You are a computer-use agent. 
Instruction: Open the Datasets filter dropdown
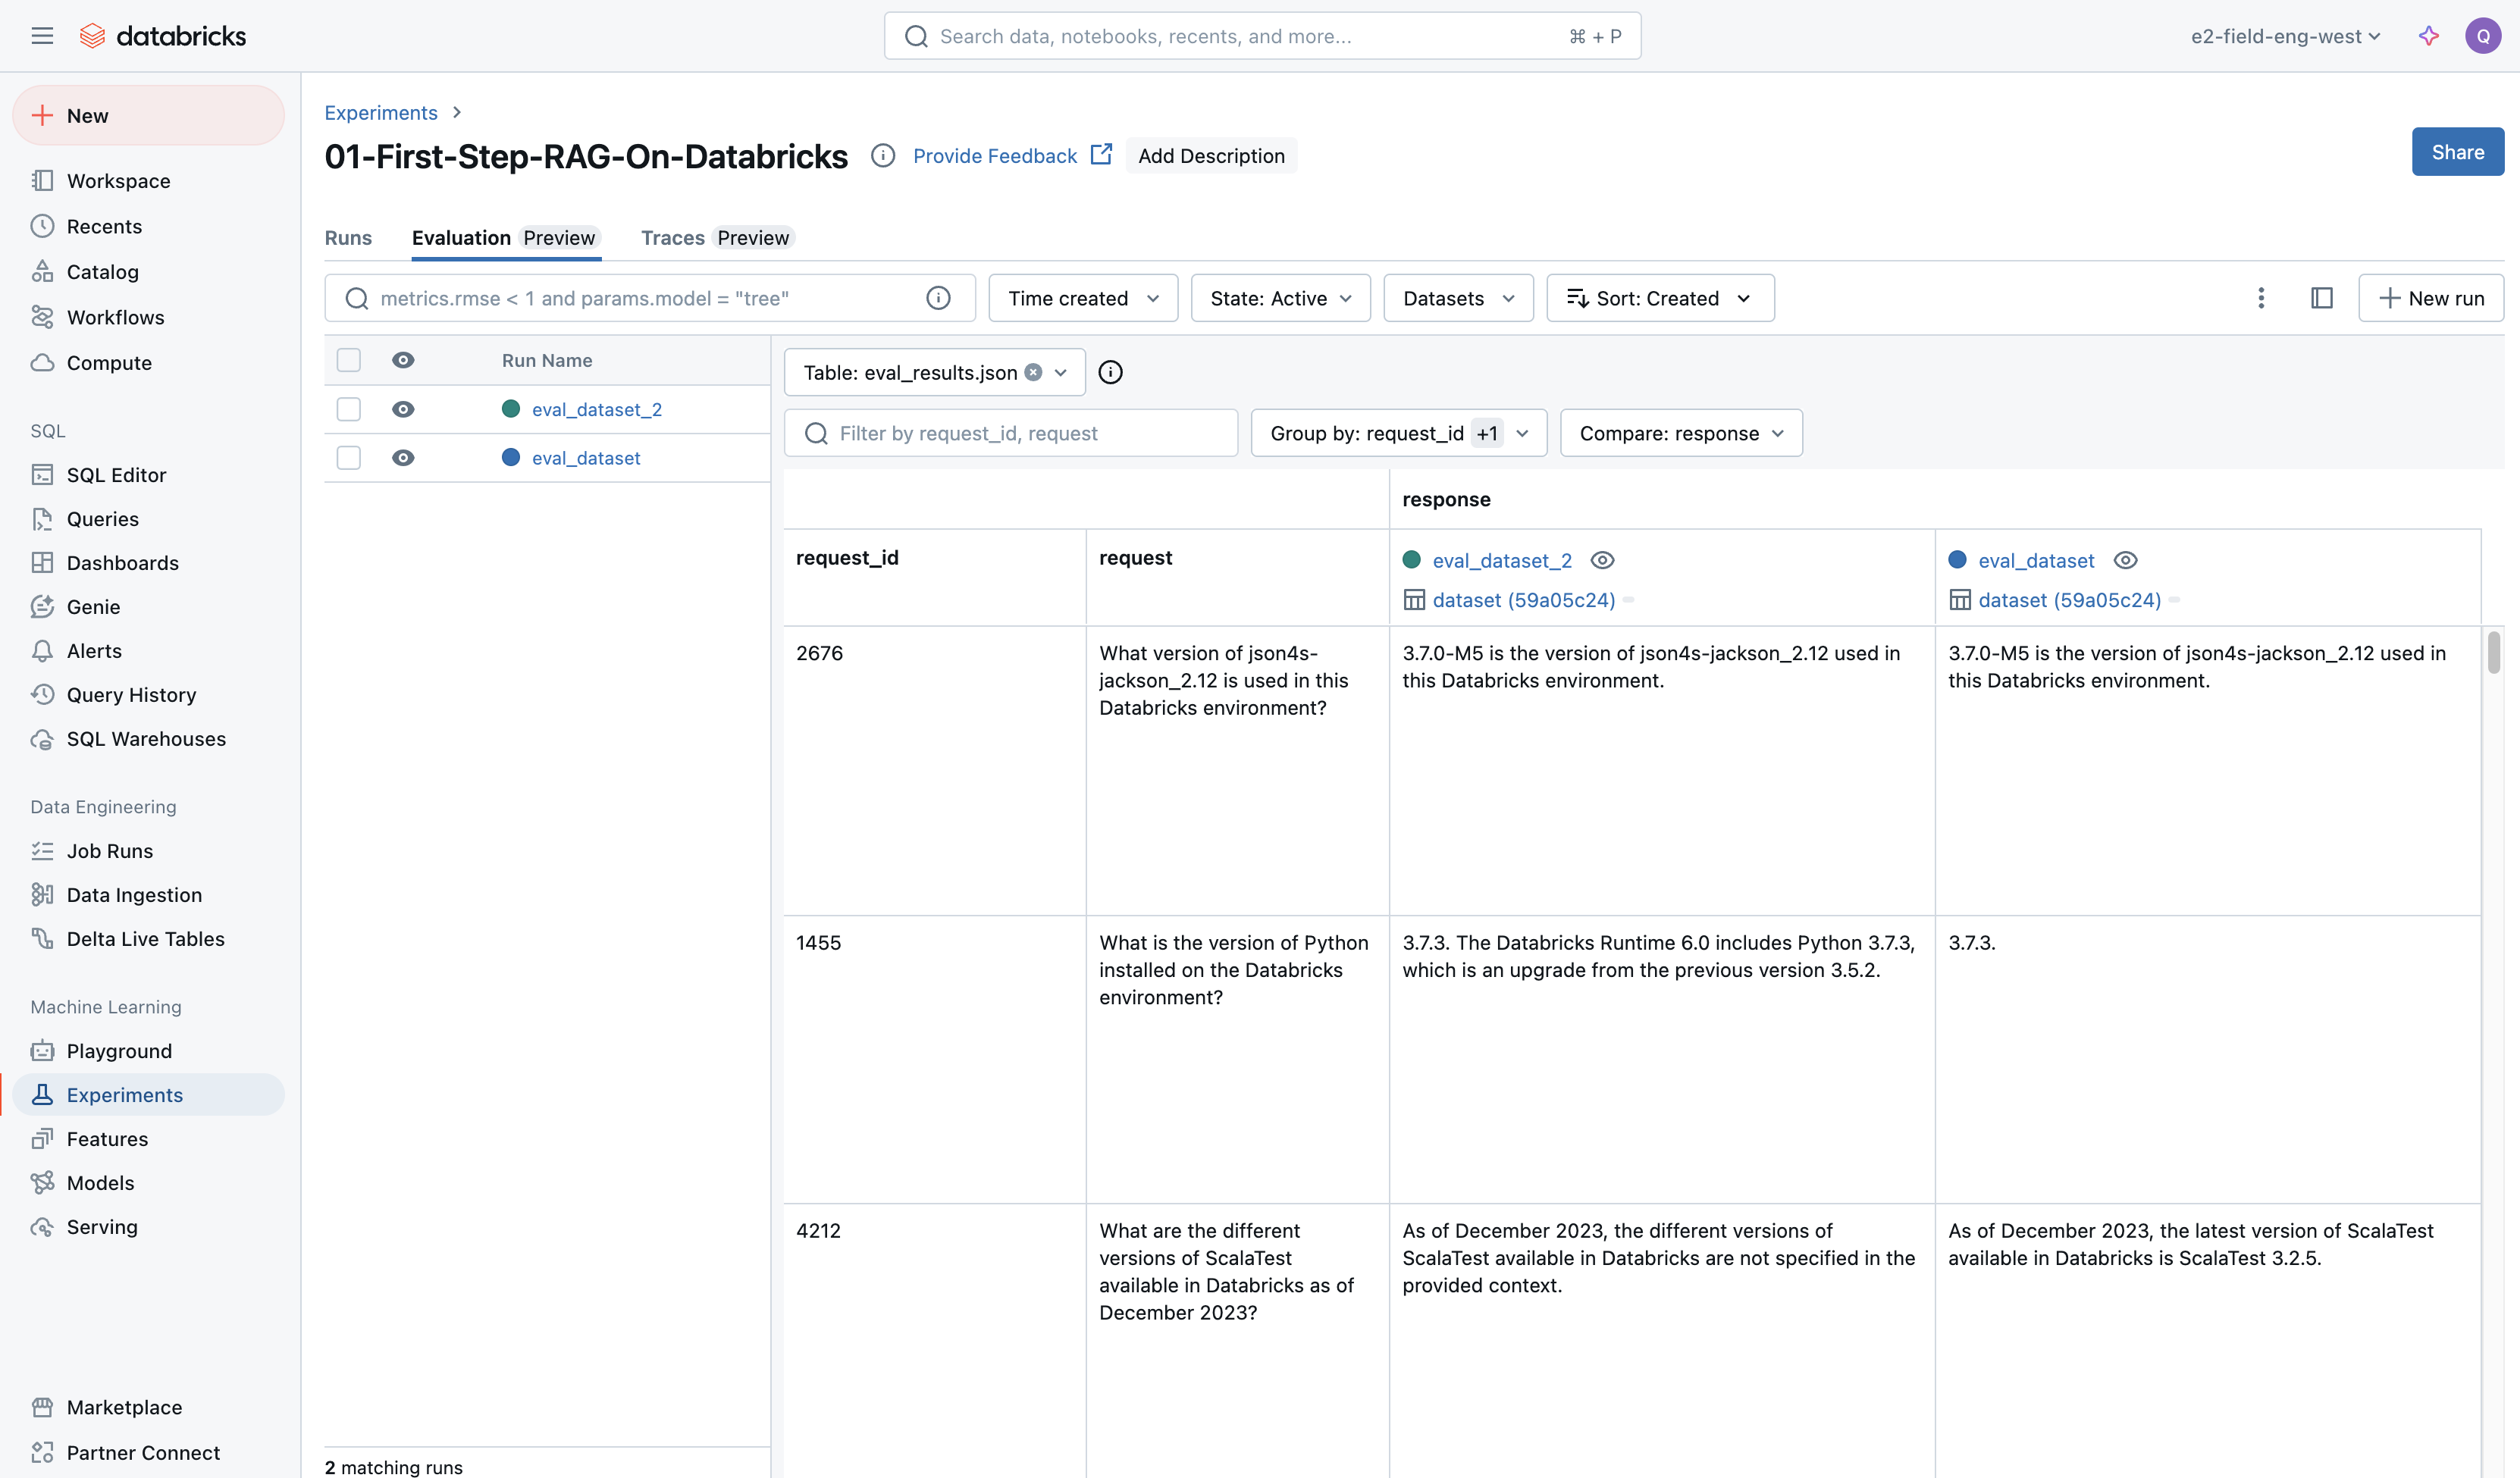(1458, 298)
